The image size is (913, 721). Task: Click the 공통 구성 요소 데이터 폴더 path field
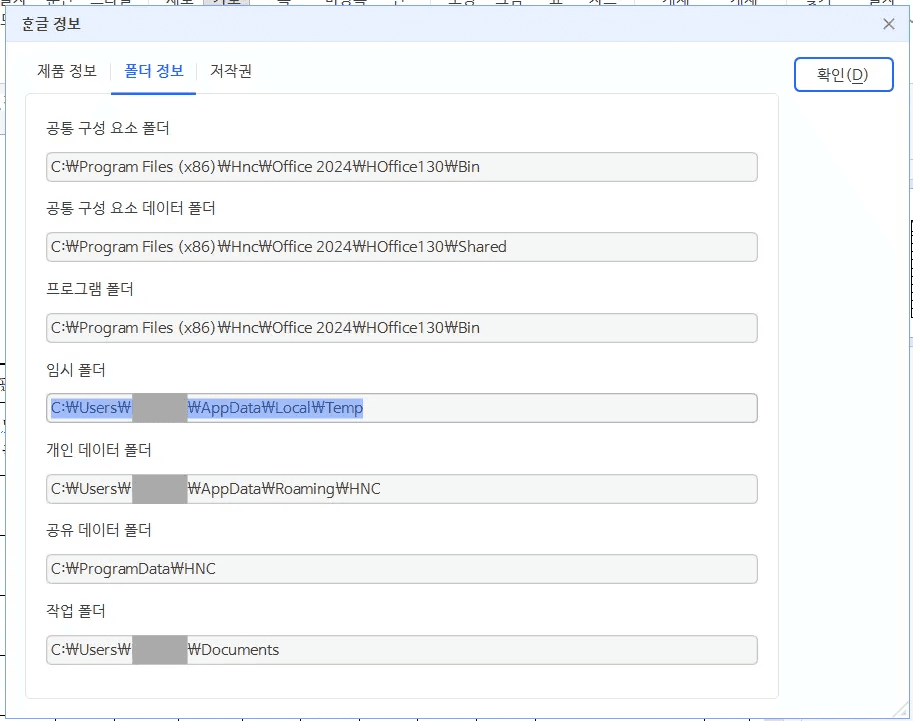click(x=400, y=247)
